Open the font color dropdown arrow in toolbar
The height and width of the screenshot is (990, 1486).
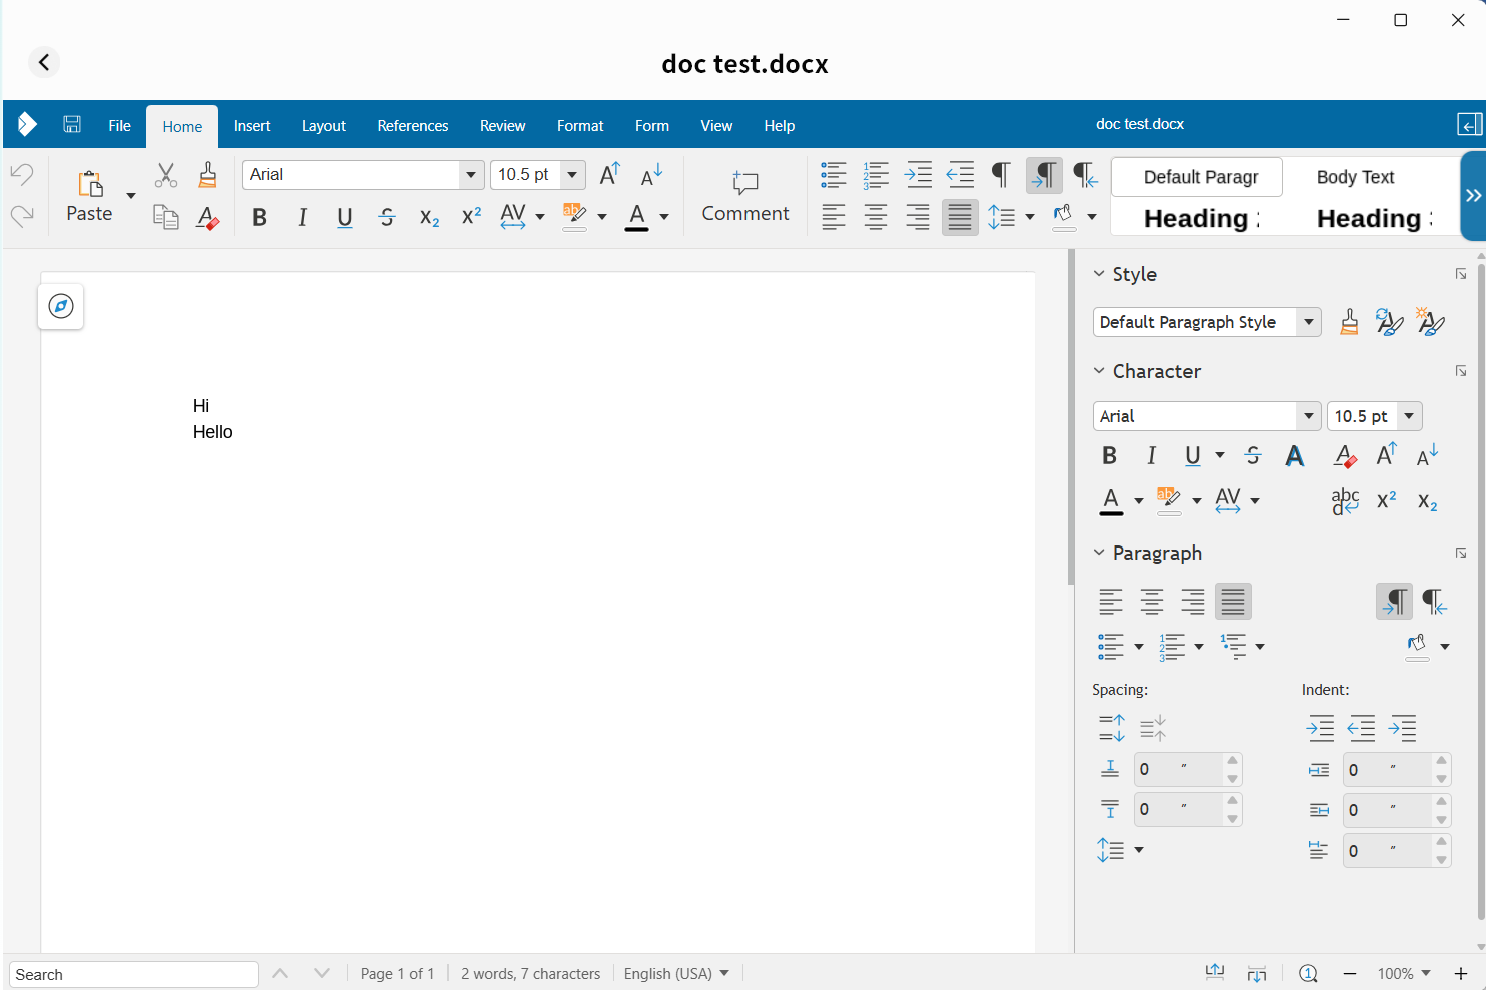664,217
